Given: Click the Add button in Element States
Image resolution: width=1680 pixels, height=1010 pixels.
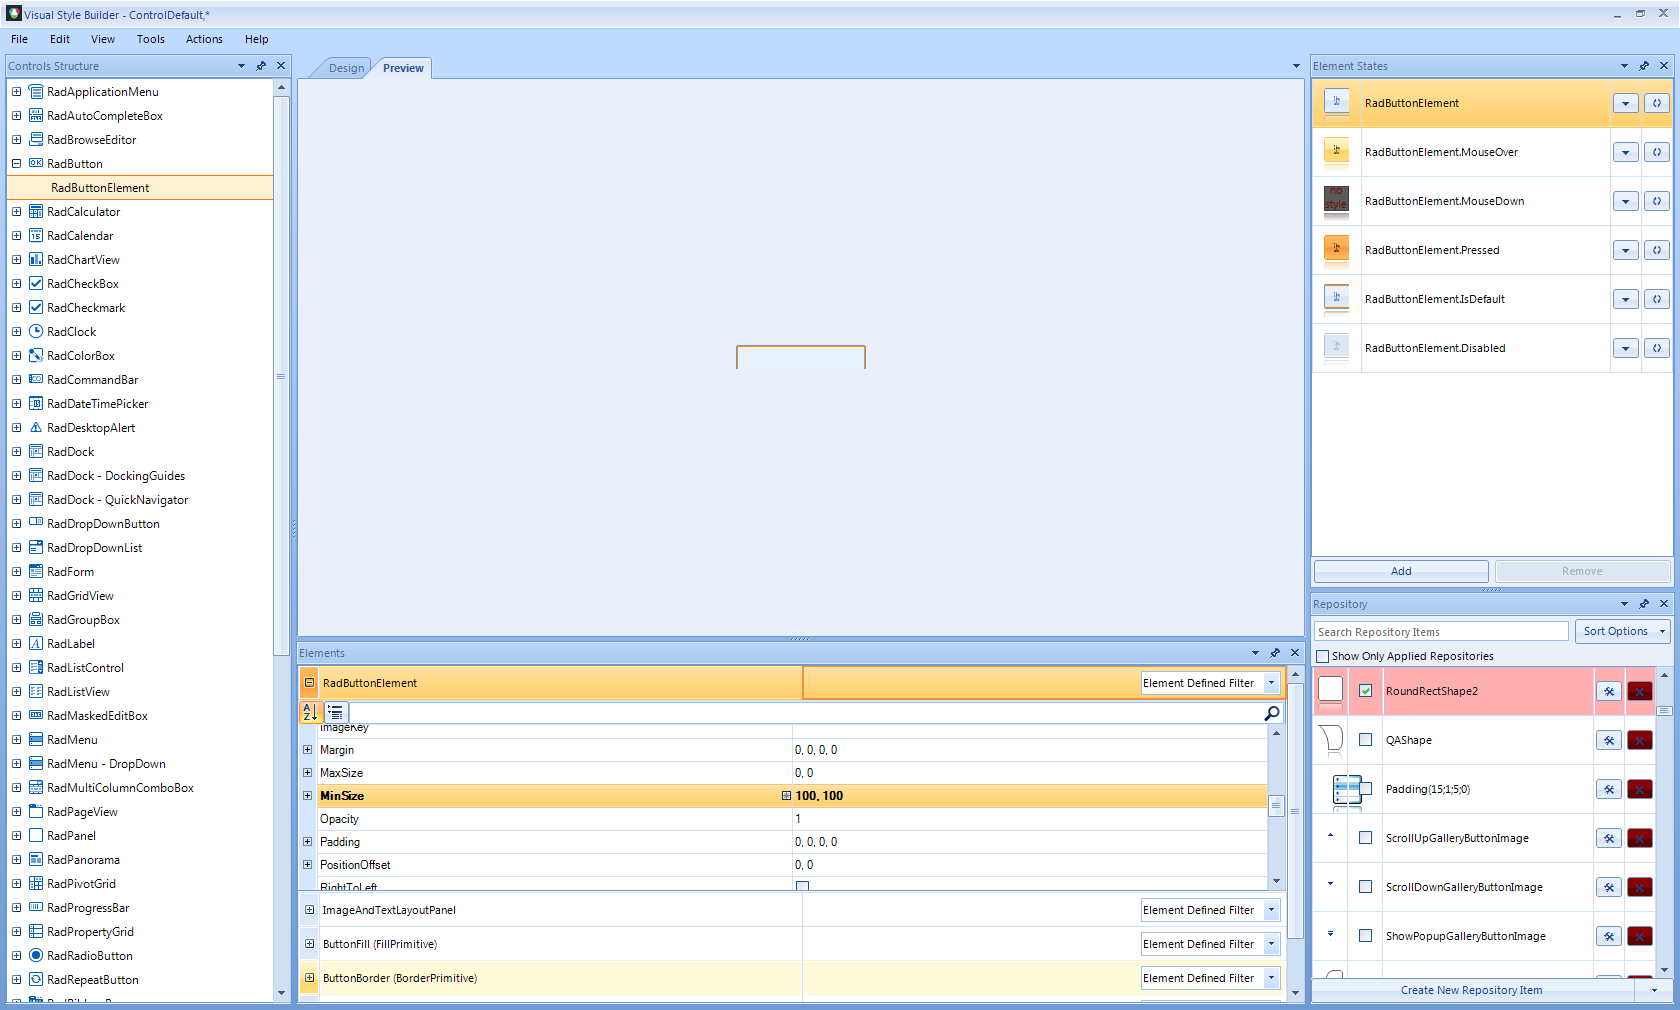Looking at the screenshot, I should tap(1401, 571).
